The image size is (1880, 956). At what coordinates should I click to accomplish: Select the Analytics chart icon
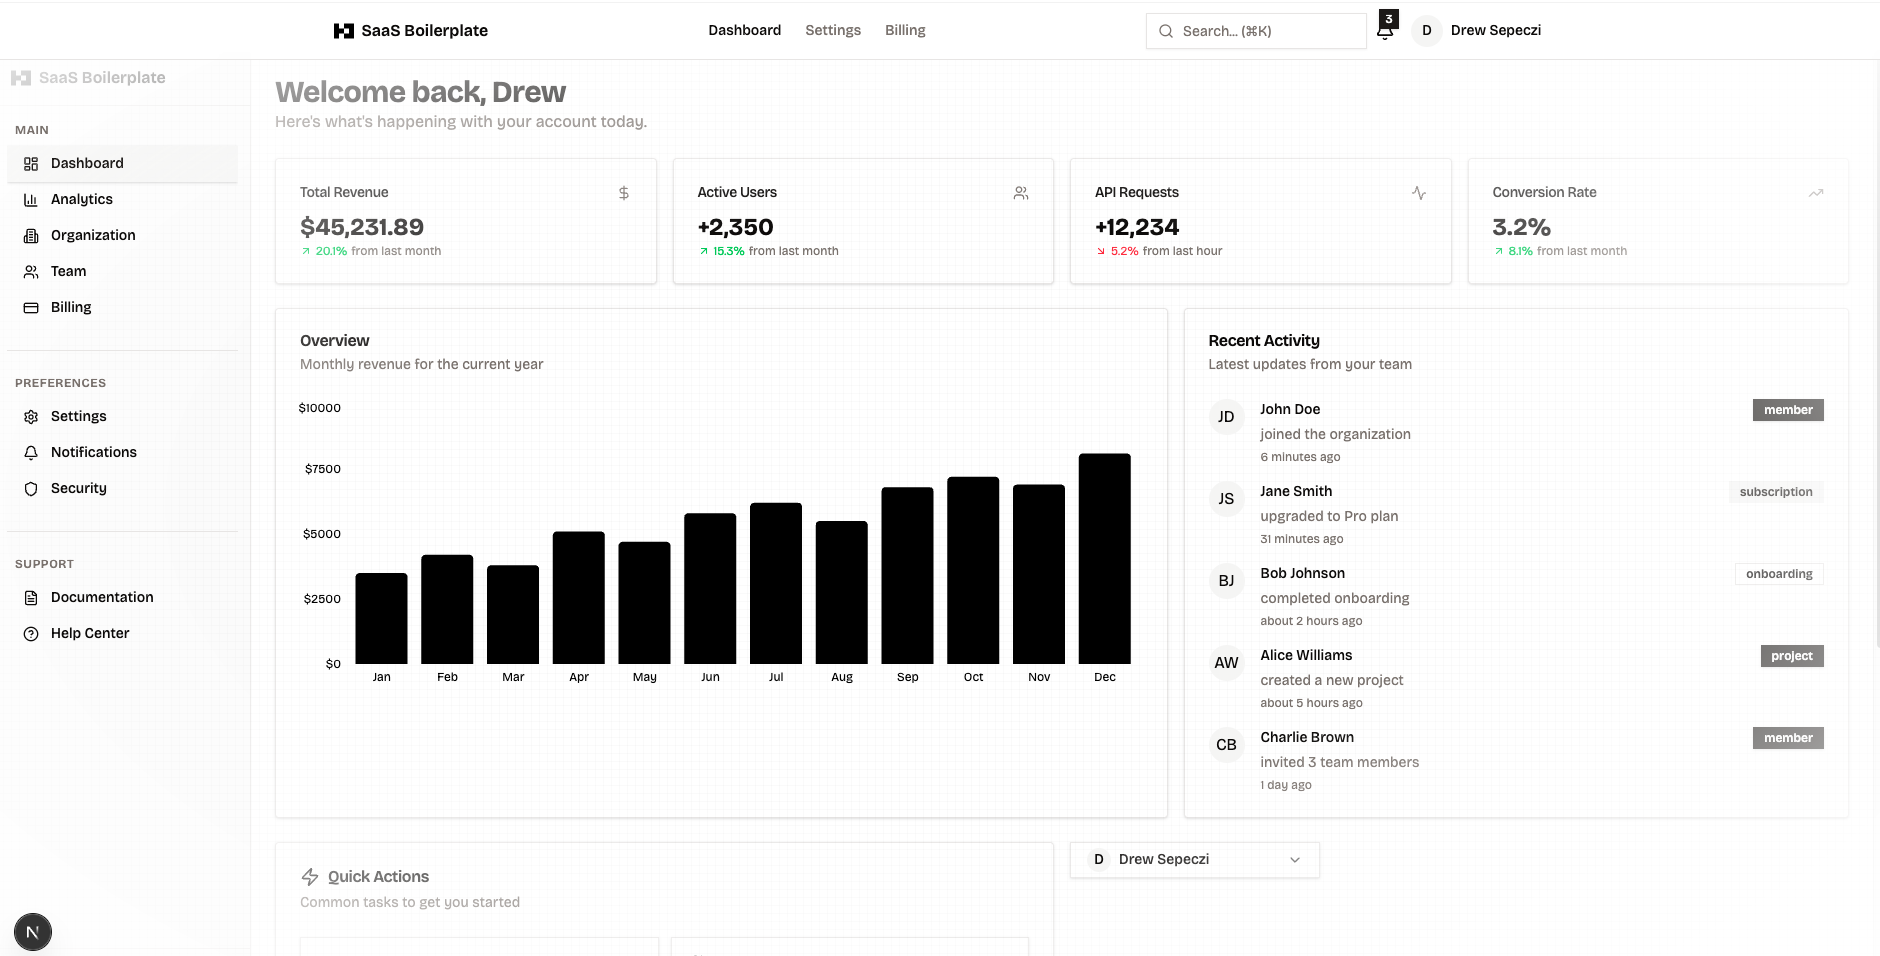coord(29,199)
